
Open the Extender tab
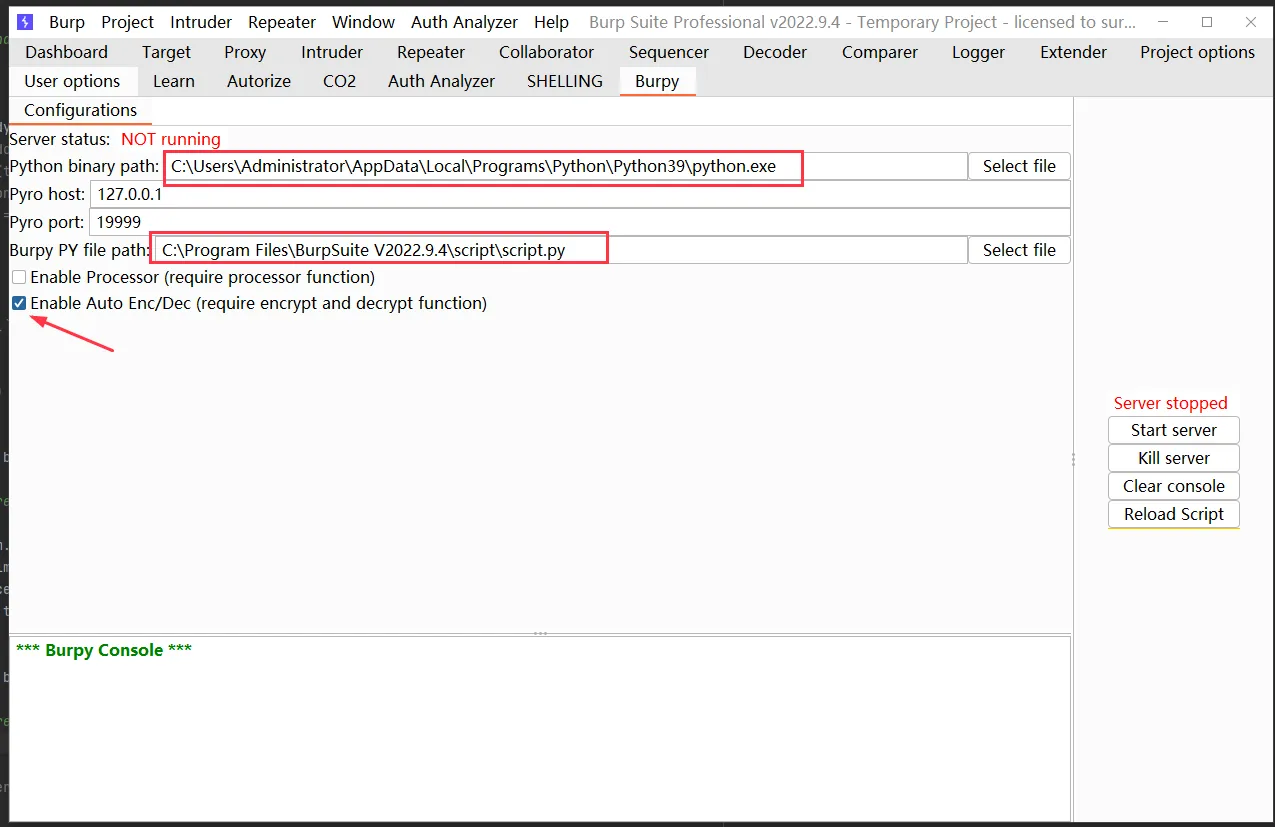point(1073,52)
